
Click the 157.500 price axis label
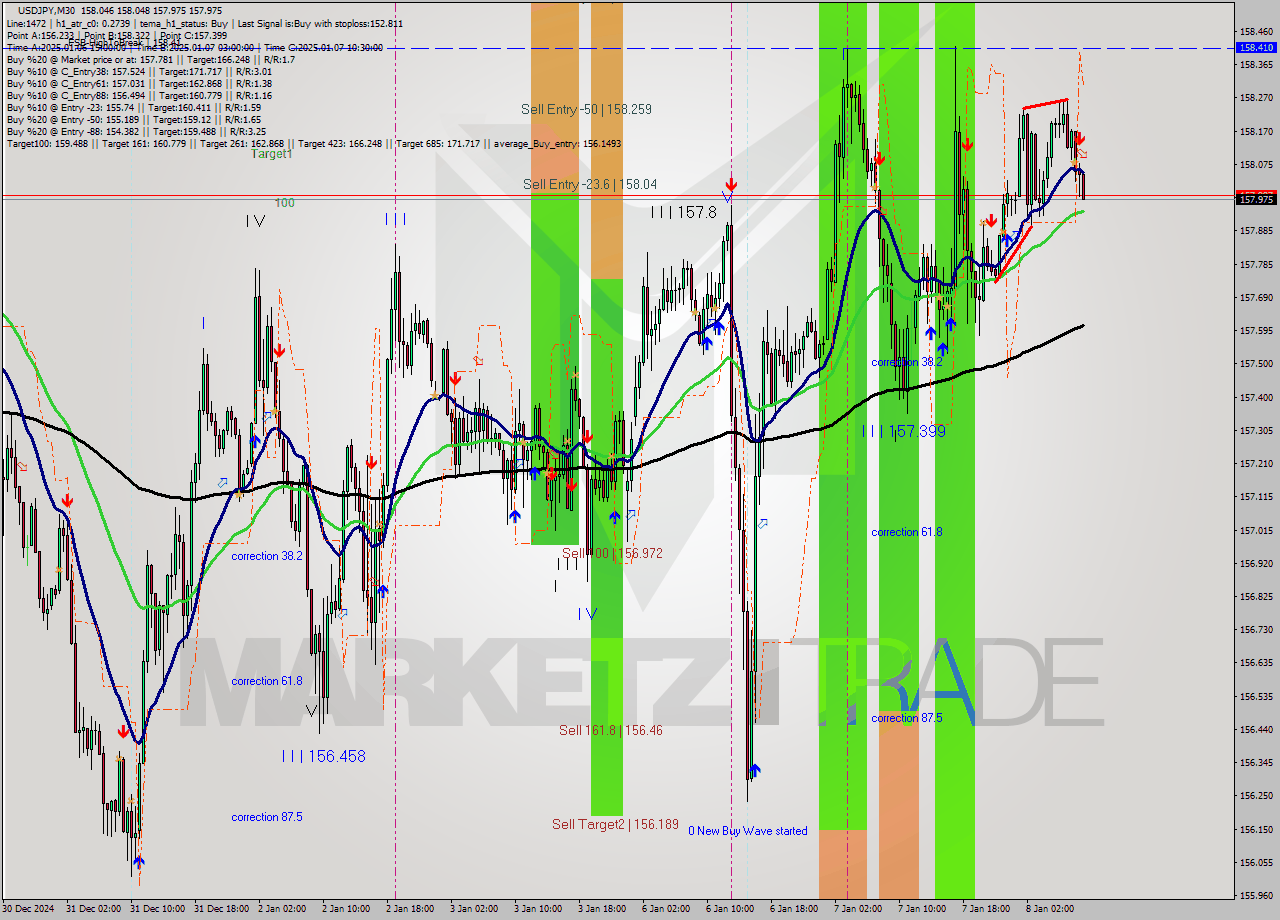1256,364
